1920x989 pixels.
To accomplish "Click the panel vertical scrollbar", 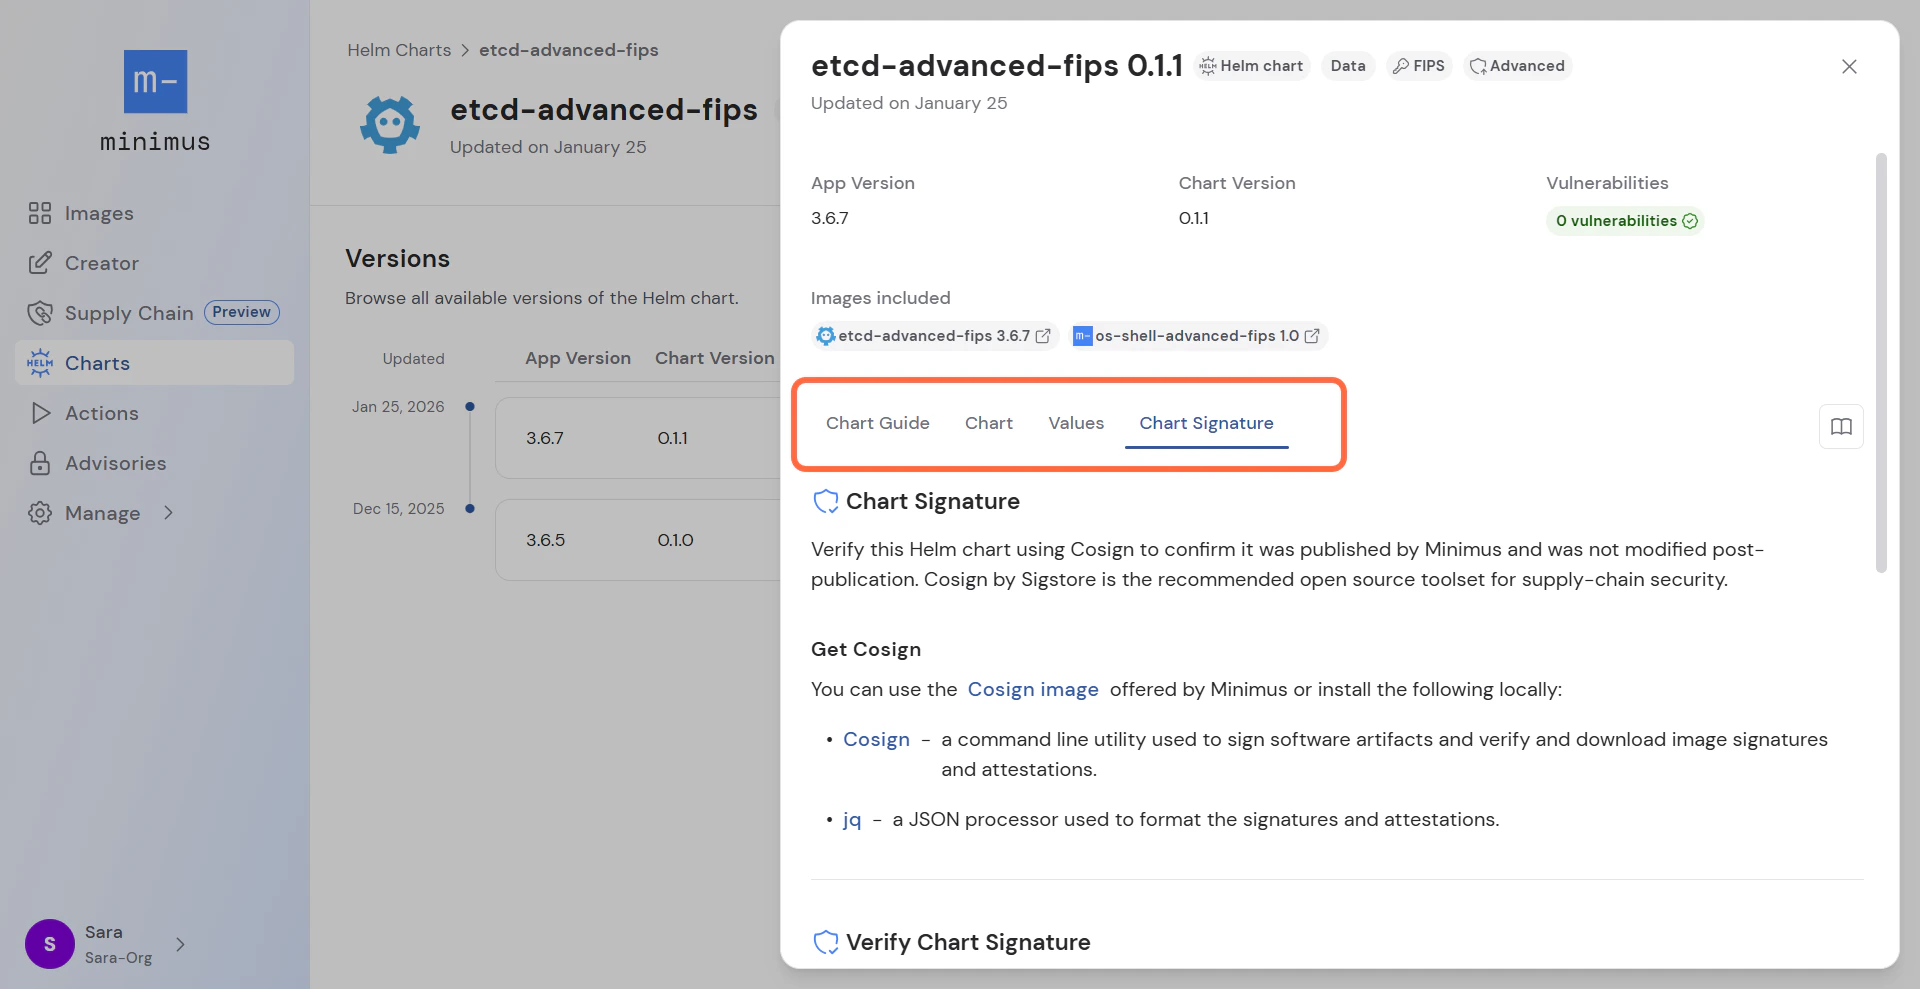I will click(1881, 363).
